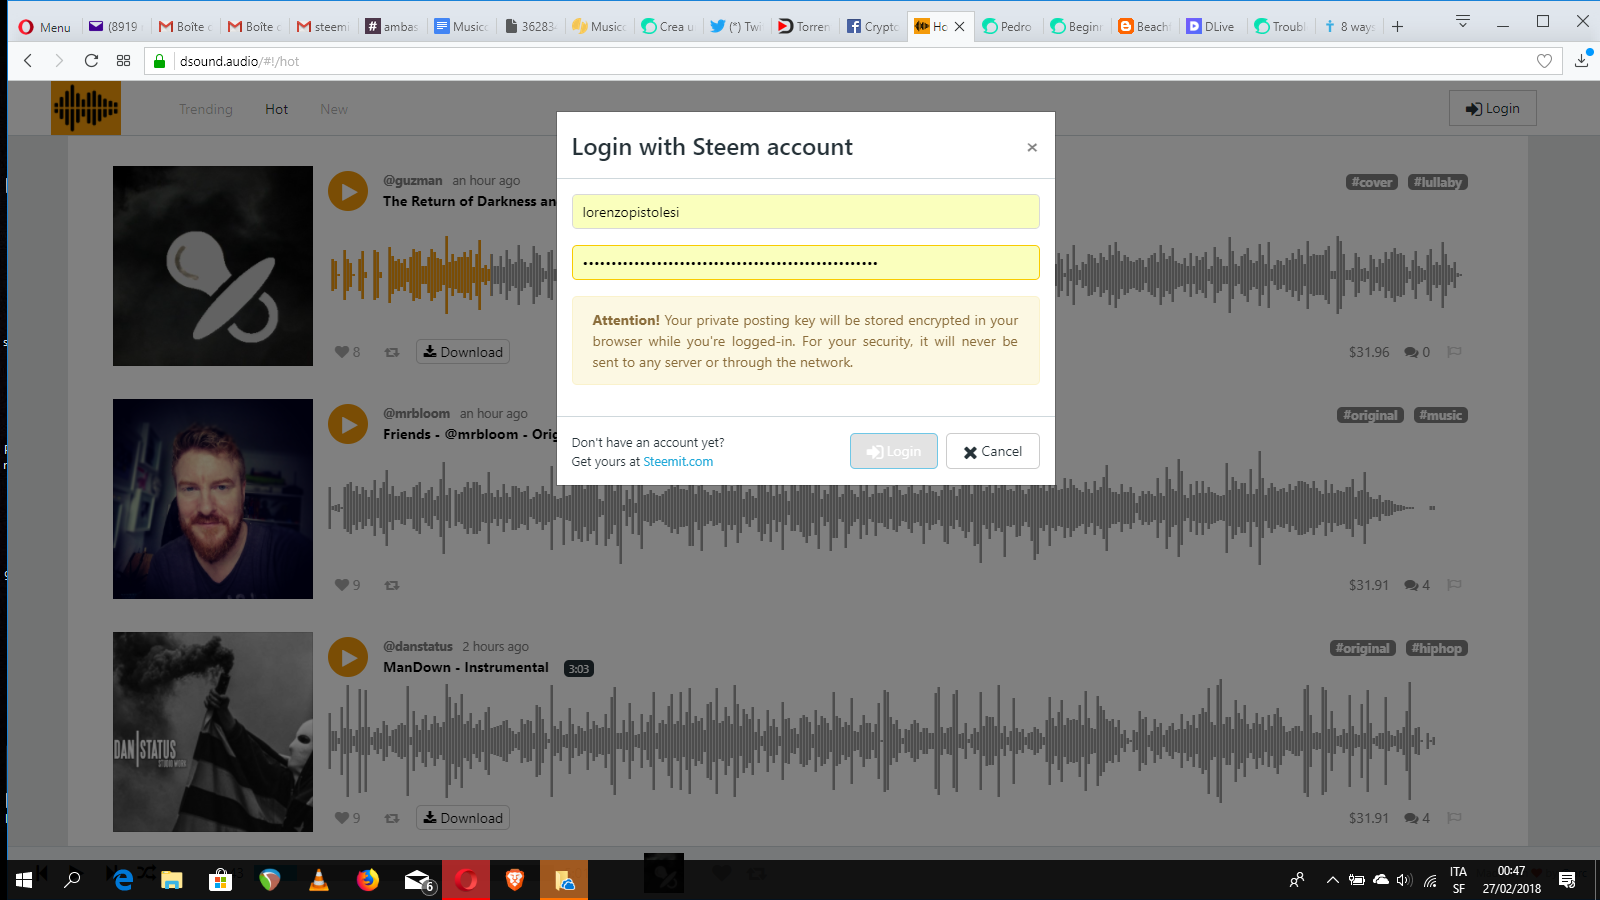This screenshot has width=1600, height=900.
Task: Switch to the Trending tab
Action: 205,108
